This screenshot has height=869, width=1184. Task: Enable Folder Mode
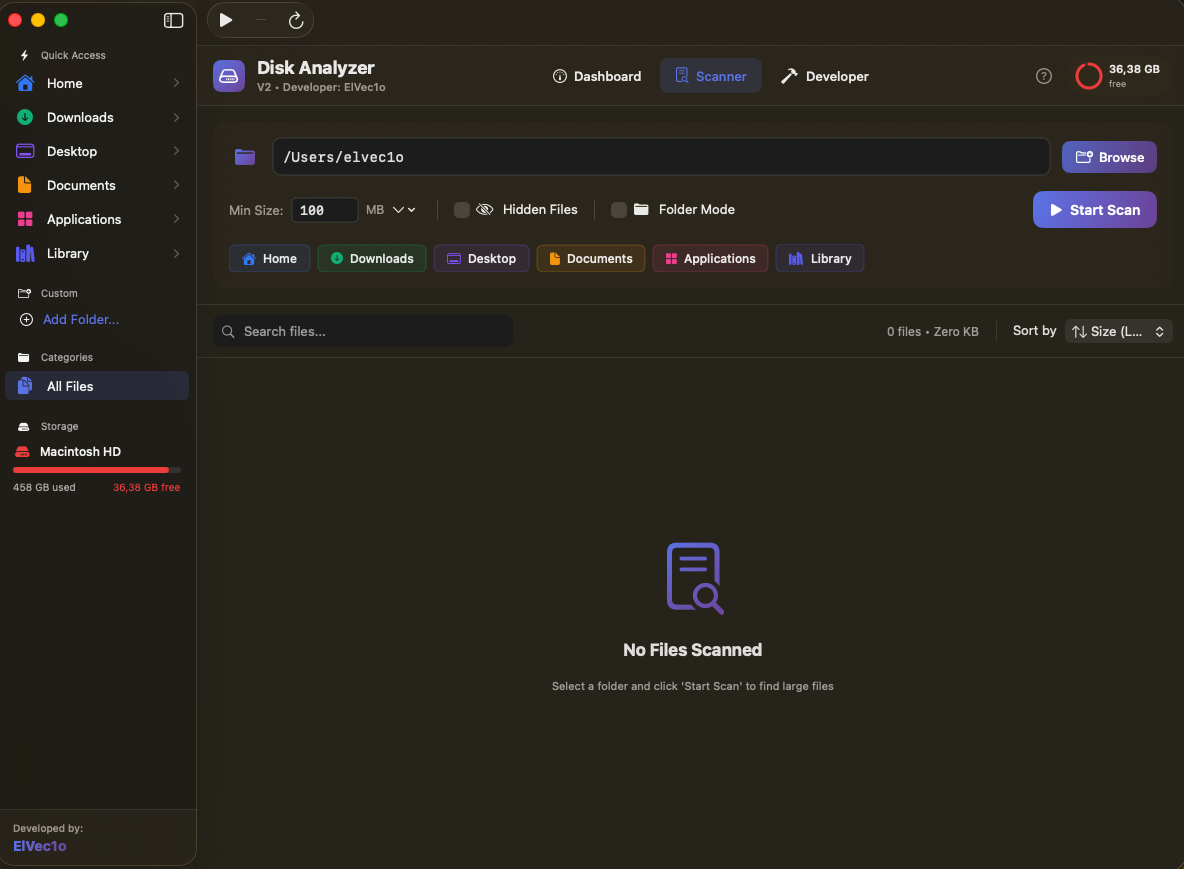click(x=619, y=210)
